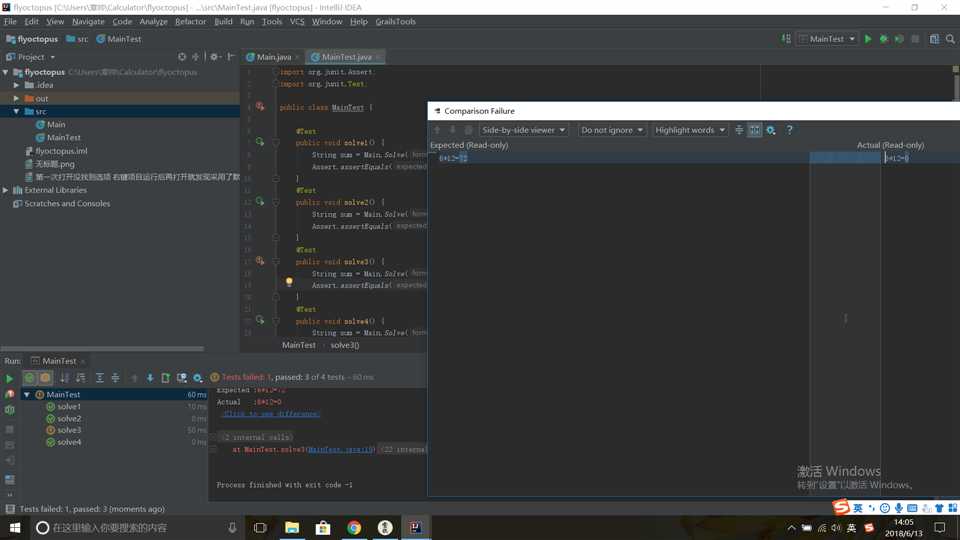Open the Side-by-side viewer dropdown
Viewport: 960px width, 540px height.
(523, 130)
